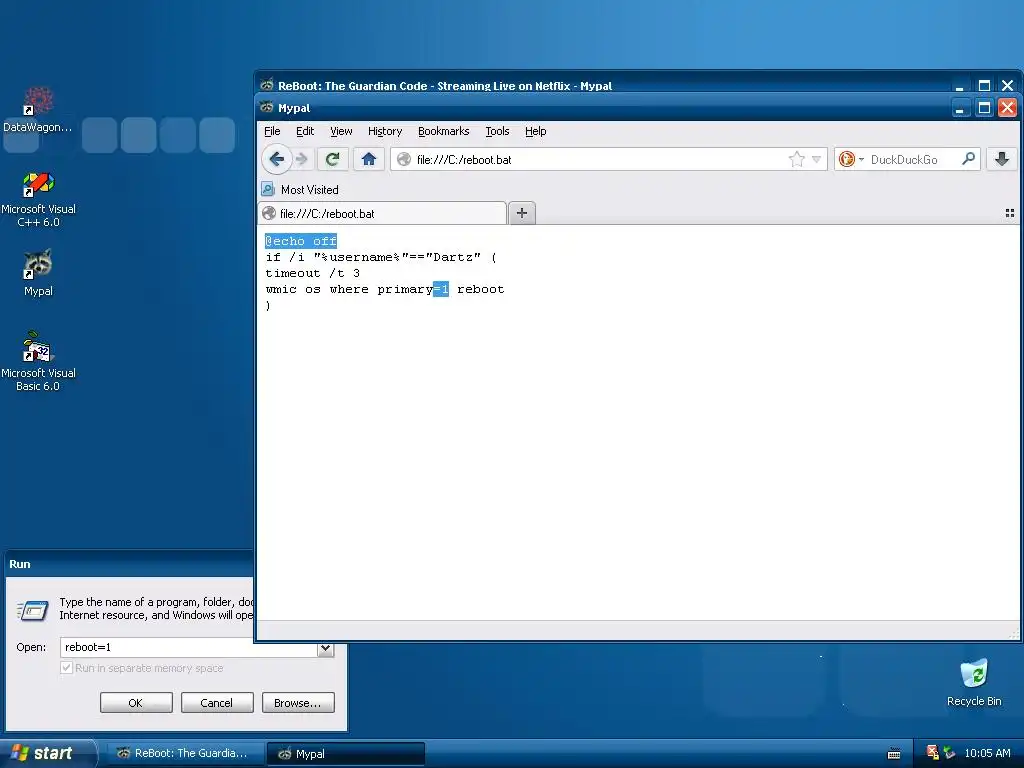Show all tabs grid icon
Viewport: 1024px width, 768px height.
tap(1010, 214)
